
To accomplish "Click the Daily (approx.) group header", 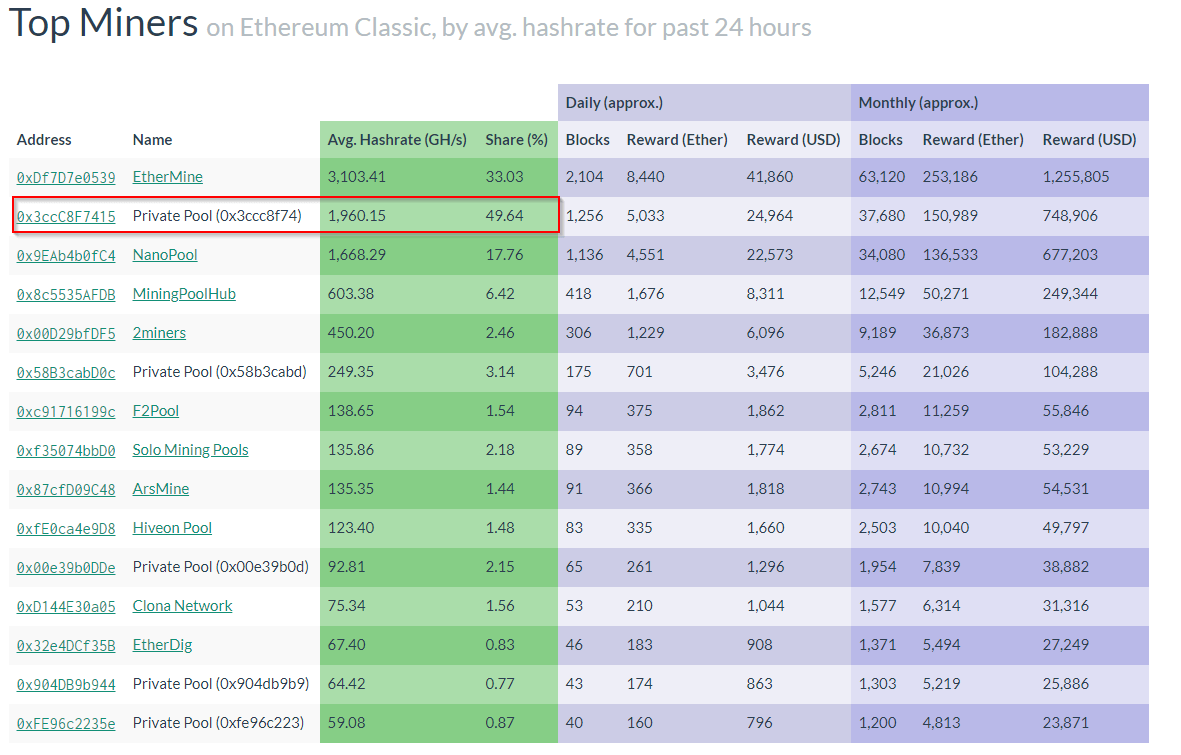I will coord(614,103).
